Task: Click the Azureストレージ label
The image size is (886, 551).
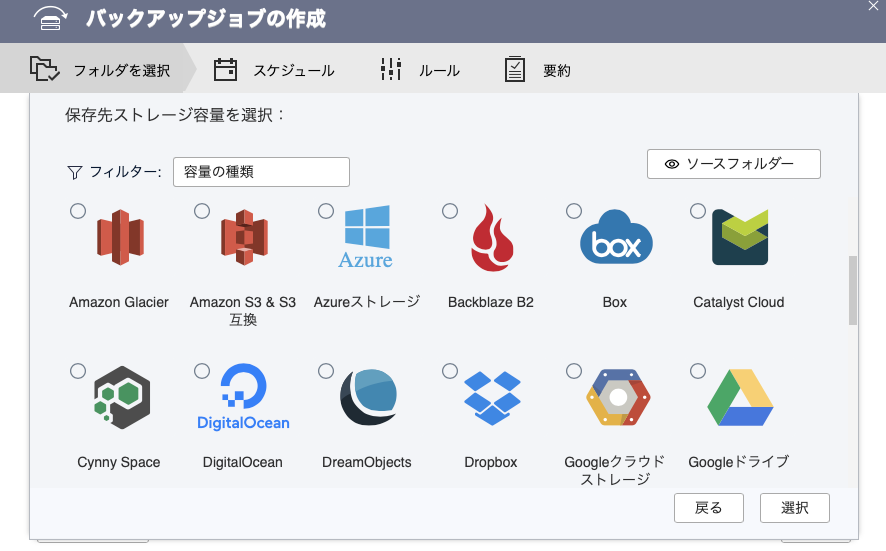Action: pyautogui.click(x=367, y=302)
